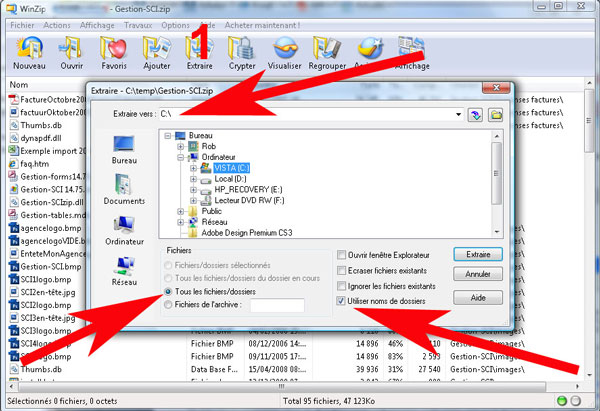Image resolution: width=600 pixels, height=411 pixels.
Task: Expand the Lecteur DVD RW (F:) node
Action: (193, 201)
